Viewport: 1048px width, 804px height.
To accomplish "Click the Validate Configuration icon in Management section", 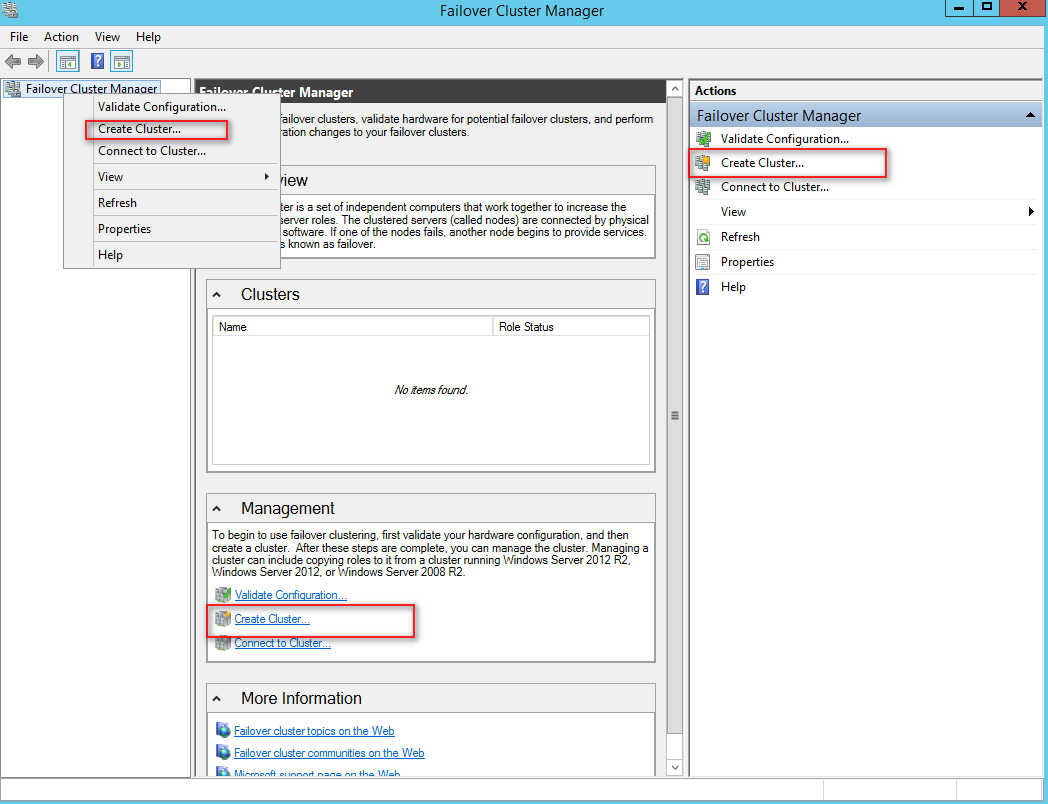I will [223, 594].
